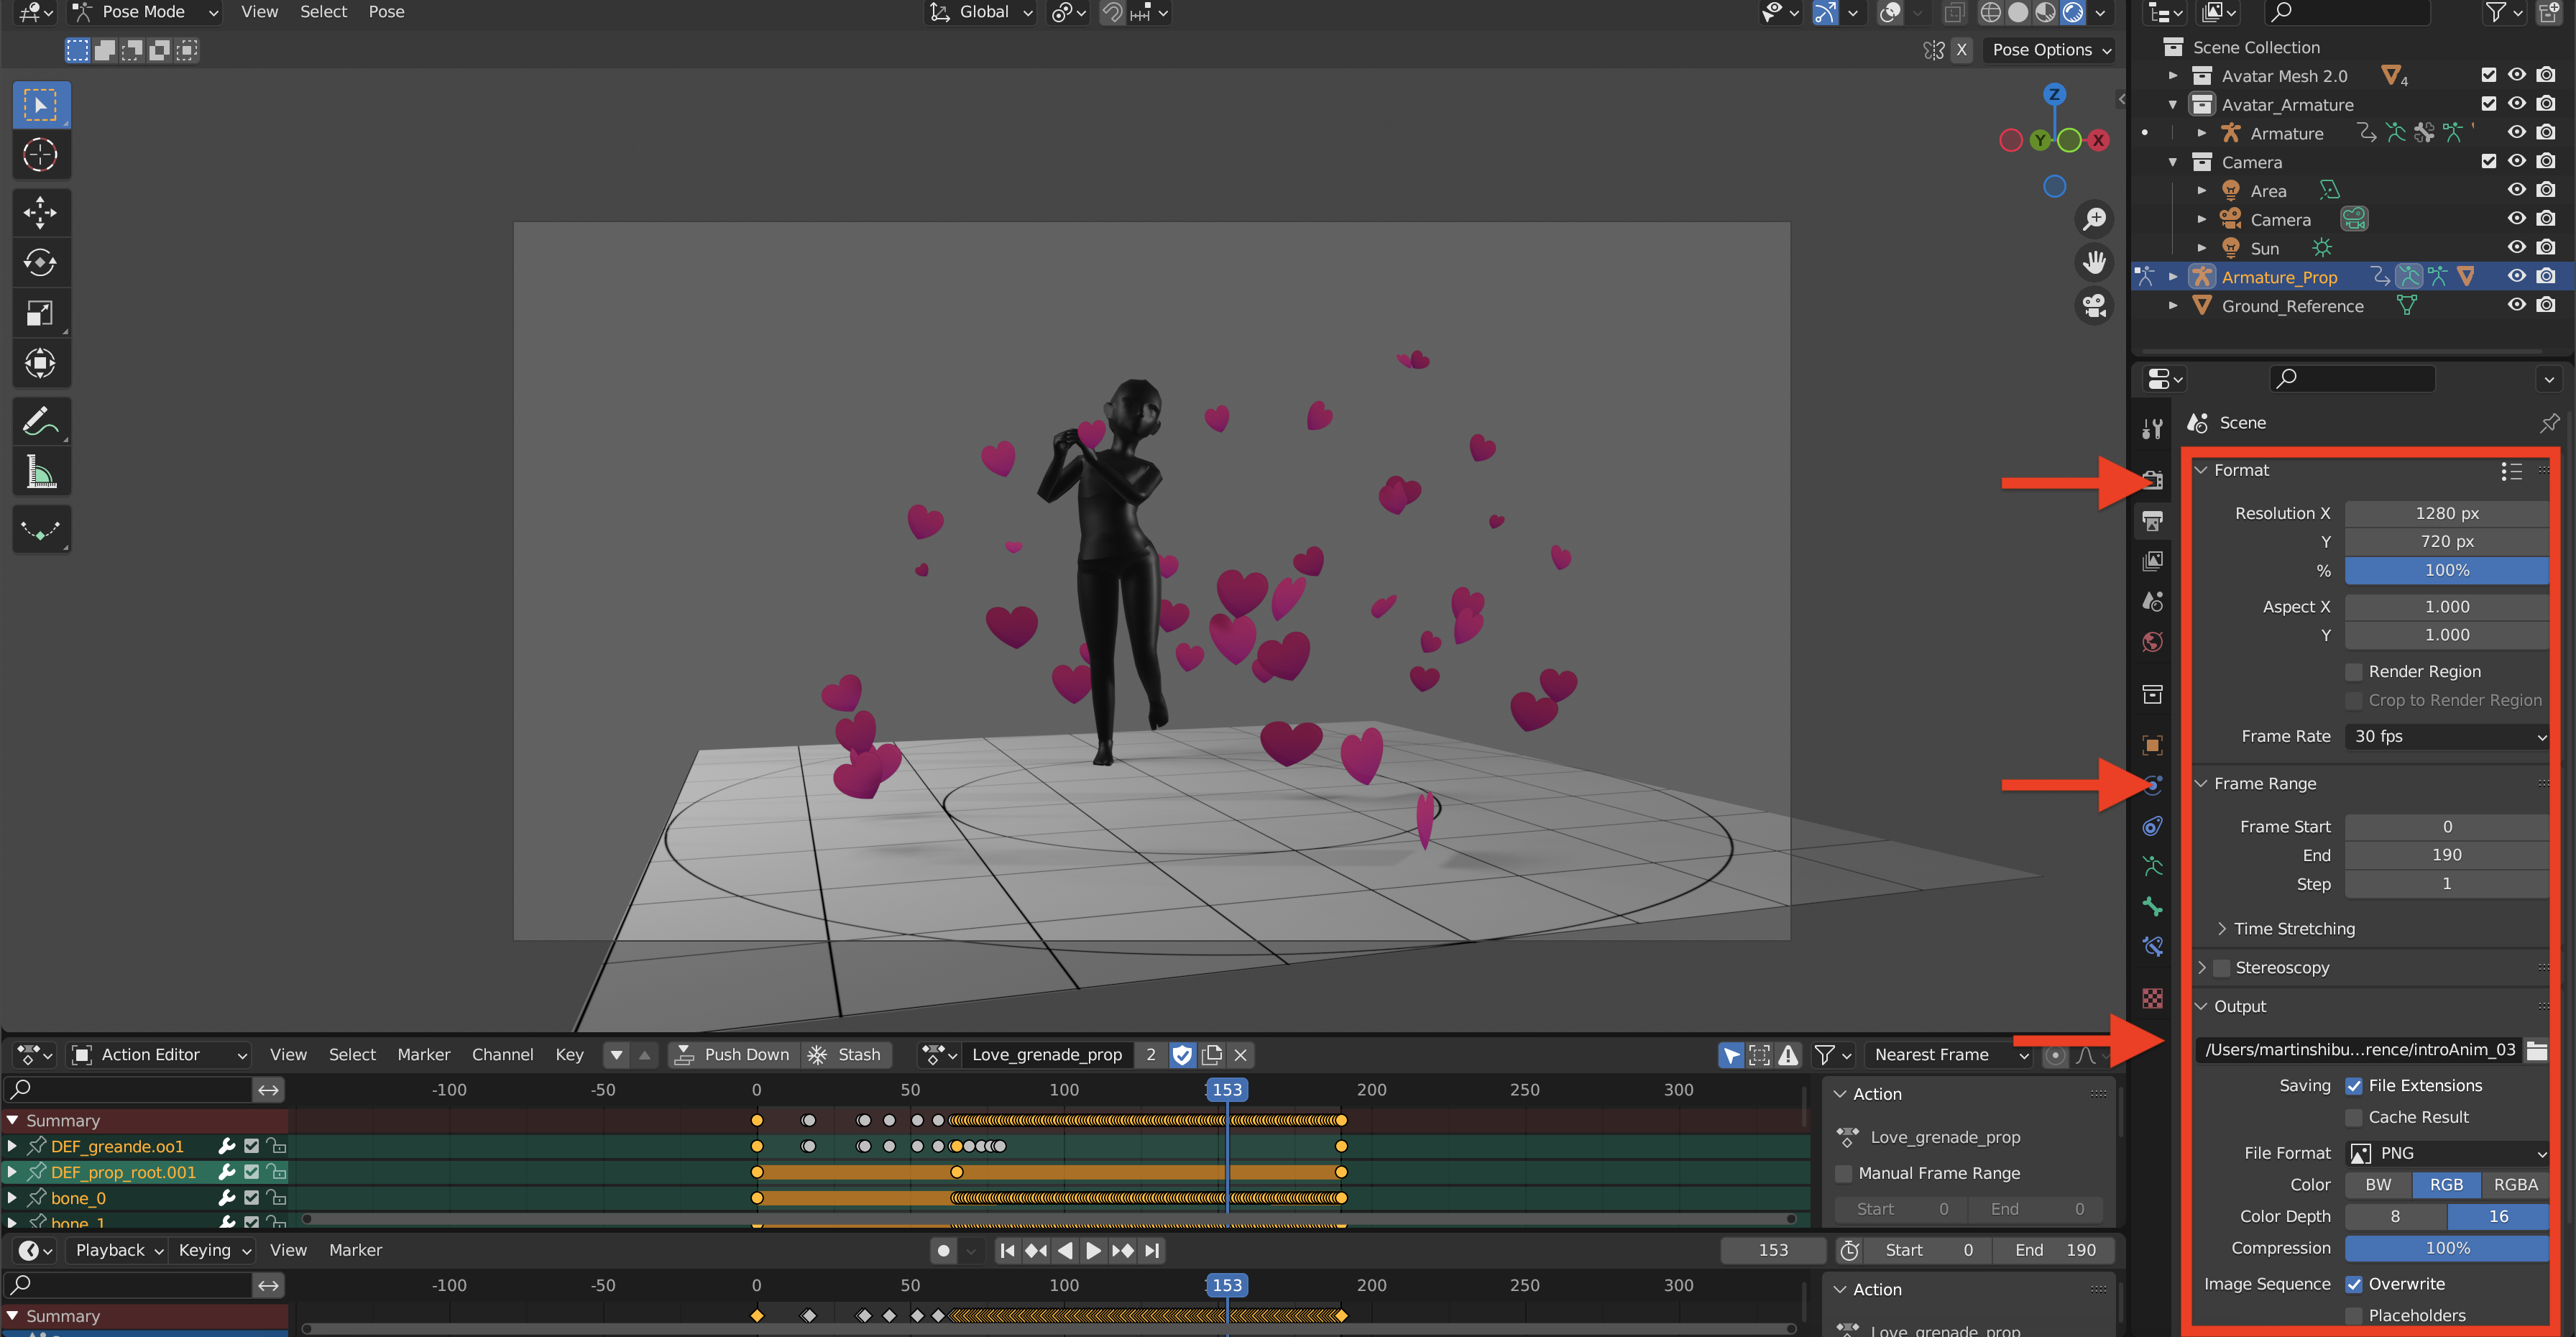Expand the Time Stretching section
The height and width of the screenshot is (1337, 2576).
pos(2293,928)
